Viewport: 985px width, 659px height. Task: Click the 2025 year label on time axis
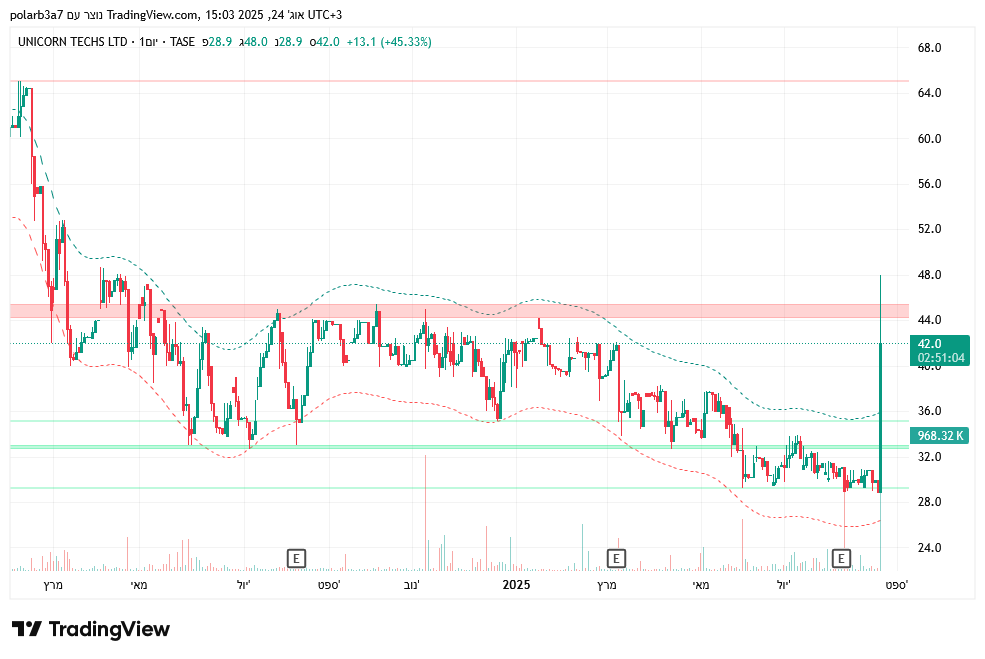(516, 585)
